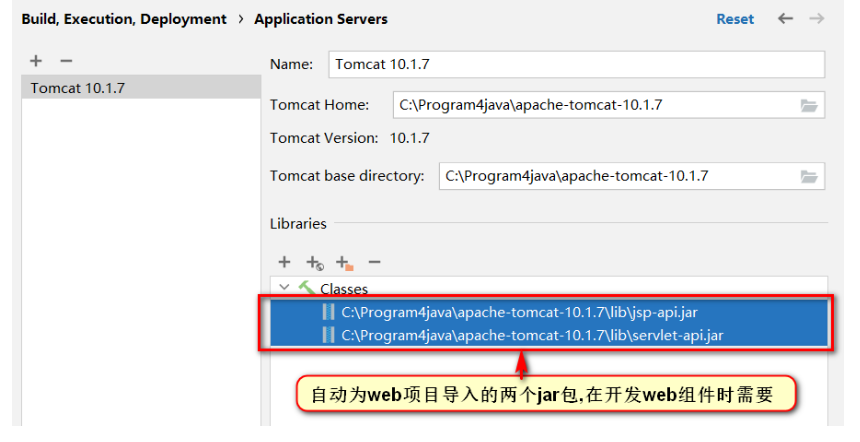Remove the selected application server
This screenshot has width=860, height=442.
tap(66, 61)
